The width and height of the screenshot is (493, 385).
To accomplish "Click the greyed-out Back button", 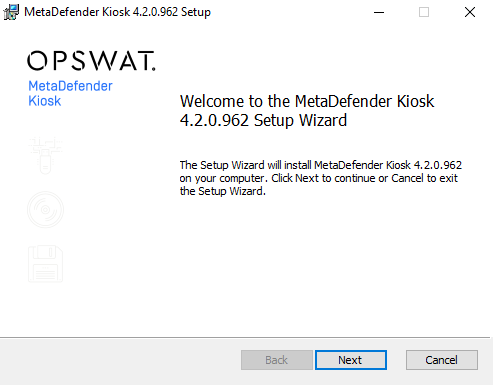I will pyautogui.click(x=277, y=360).
